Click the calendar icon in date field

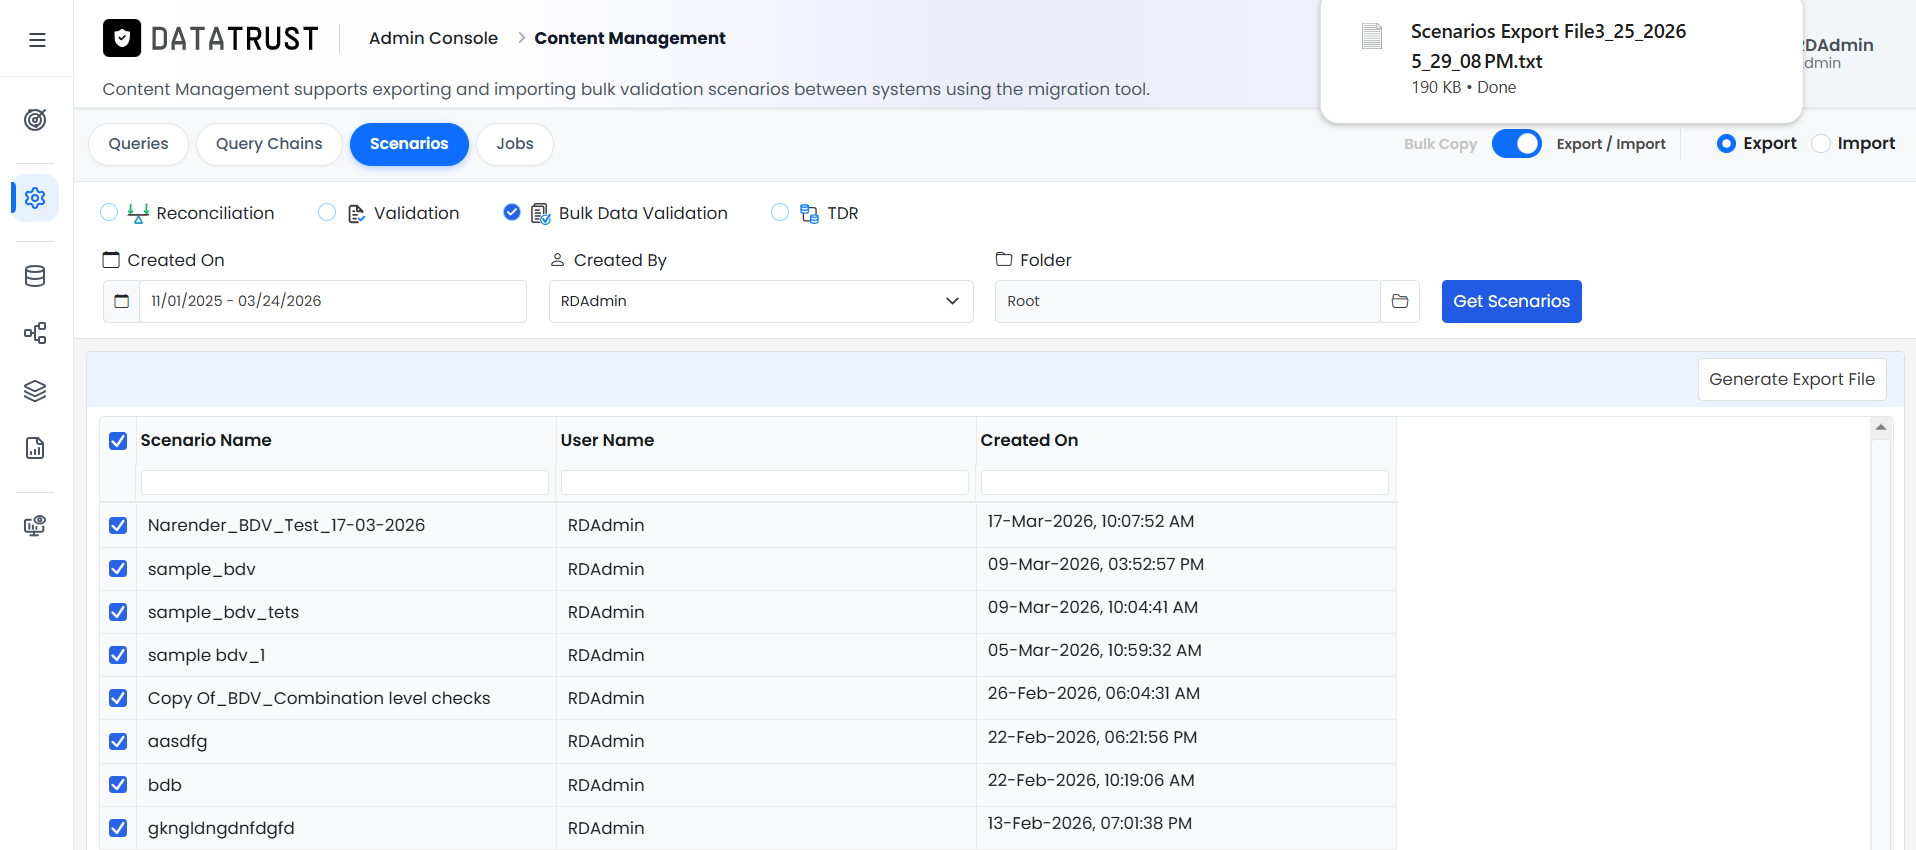121,301
